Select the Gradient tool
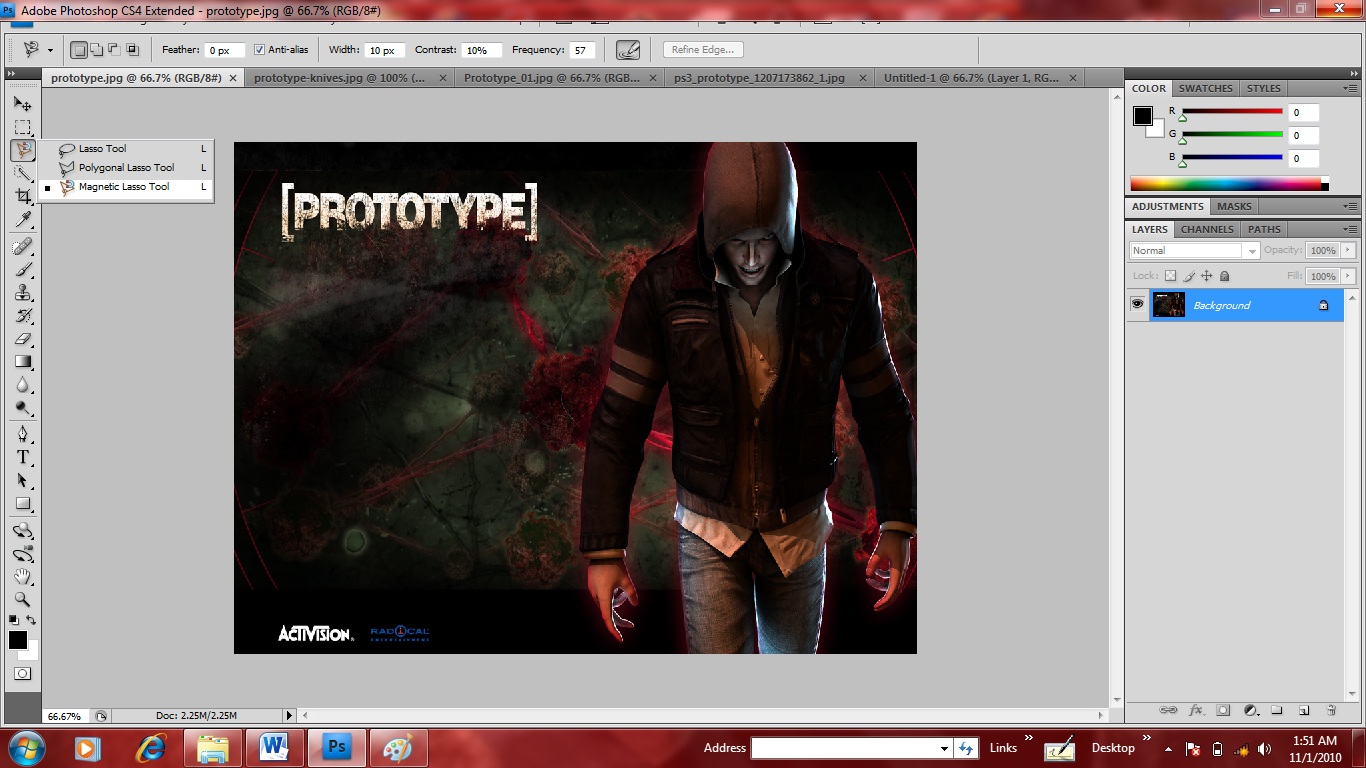 pyautogui.click(x=22, y=362)
